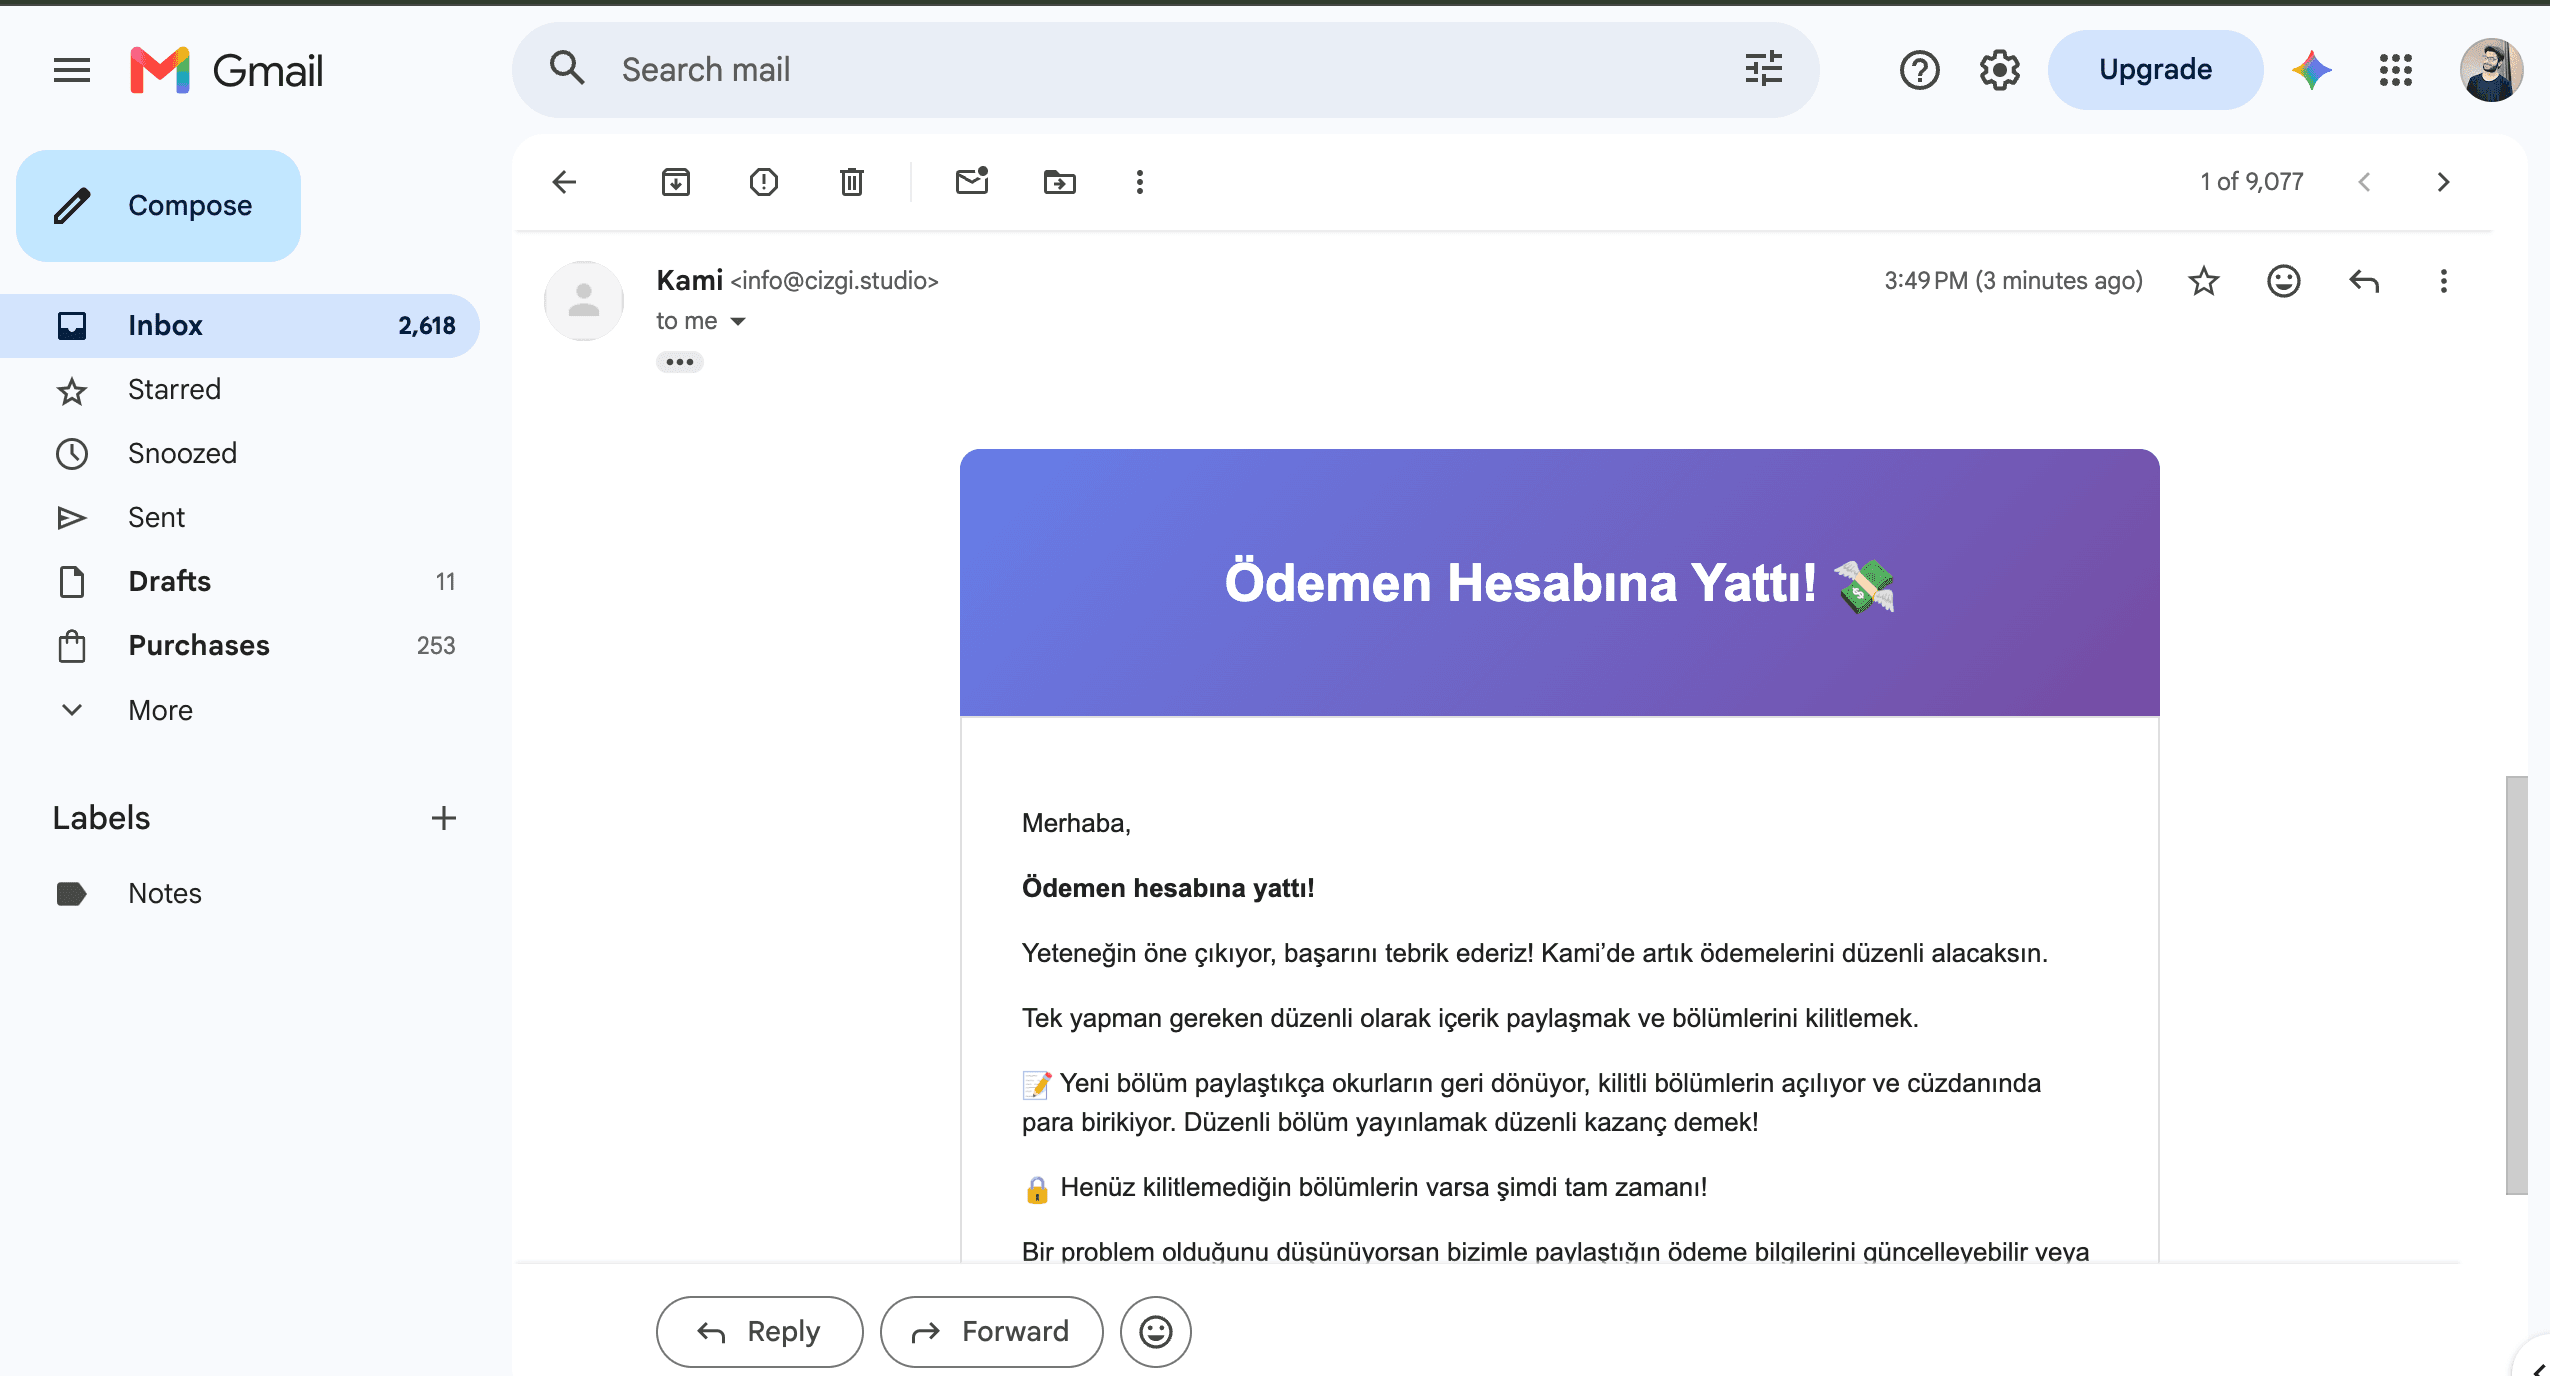This screenshot has height=1376, width=2550.
Task: Mark the email as unread
Action: (x=972, y=181)
